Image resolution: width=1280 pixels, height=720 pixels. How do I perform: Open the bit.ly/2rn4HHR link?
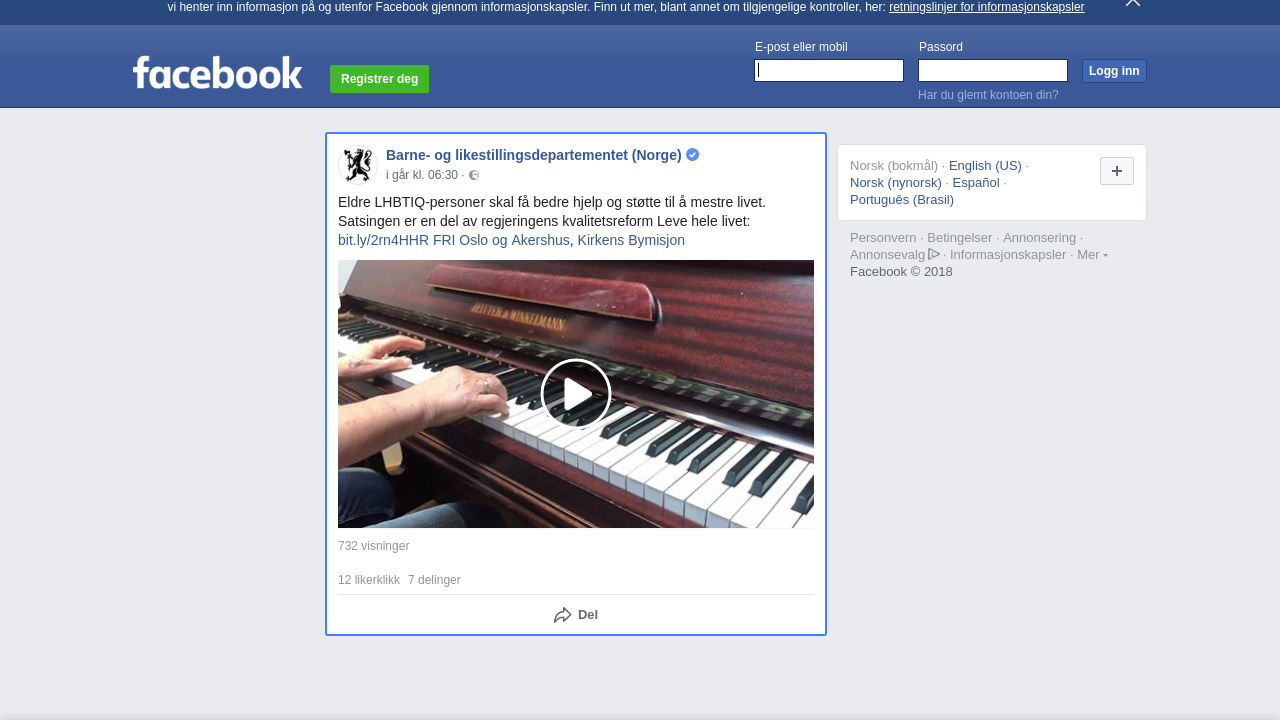383,240
